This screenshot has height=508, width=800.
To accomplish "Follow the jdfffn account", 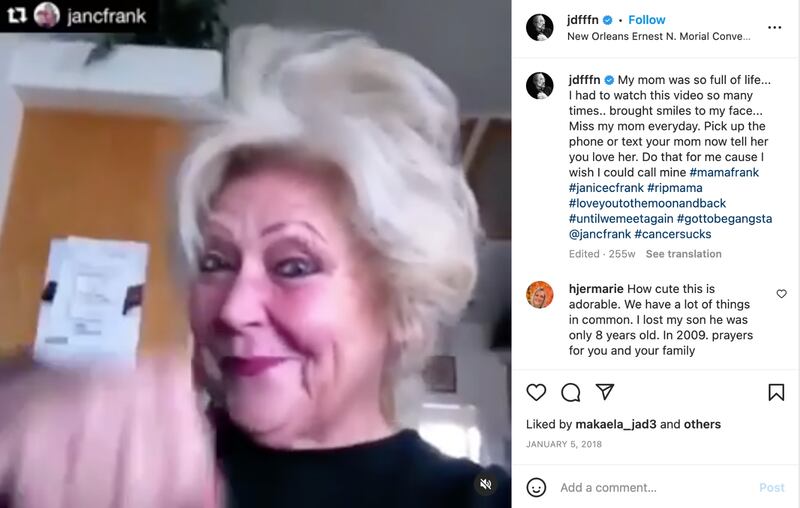I will 646,20.
